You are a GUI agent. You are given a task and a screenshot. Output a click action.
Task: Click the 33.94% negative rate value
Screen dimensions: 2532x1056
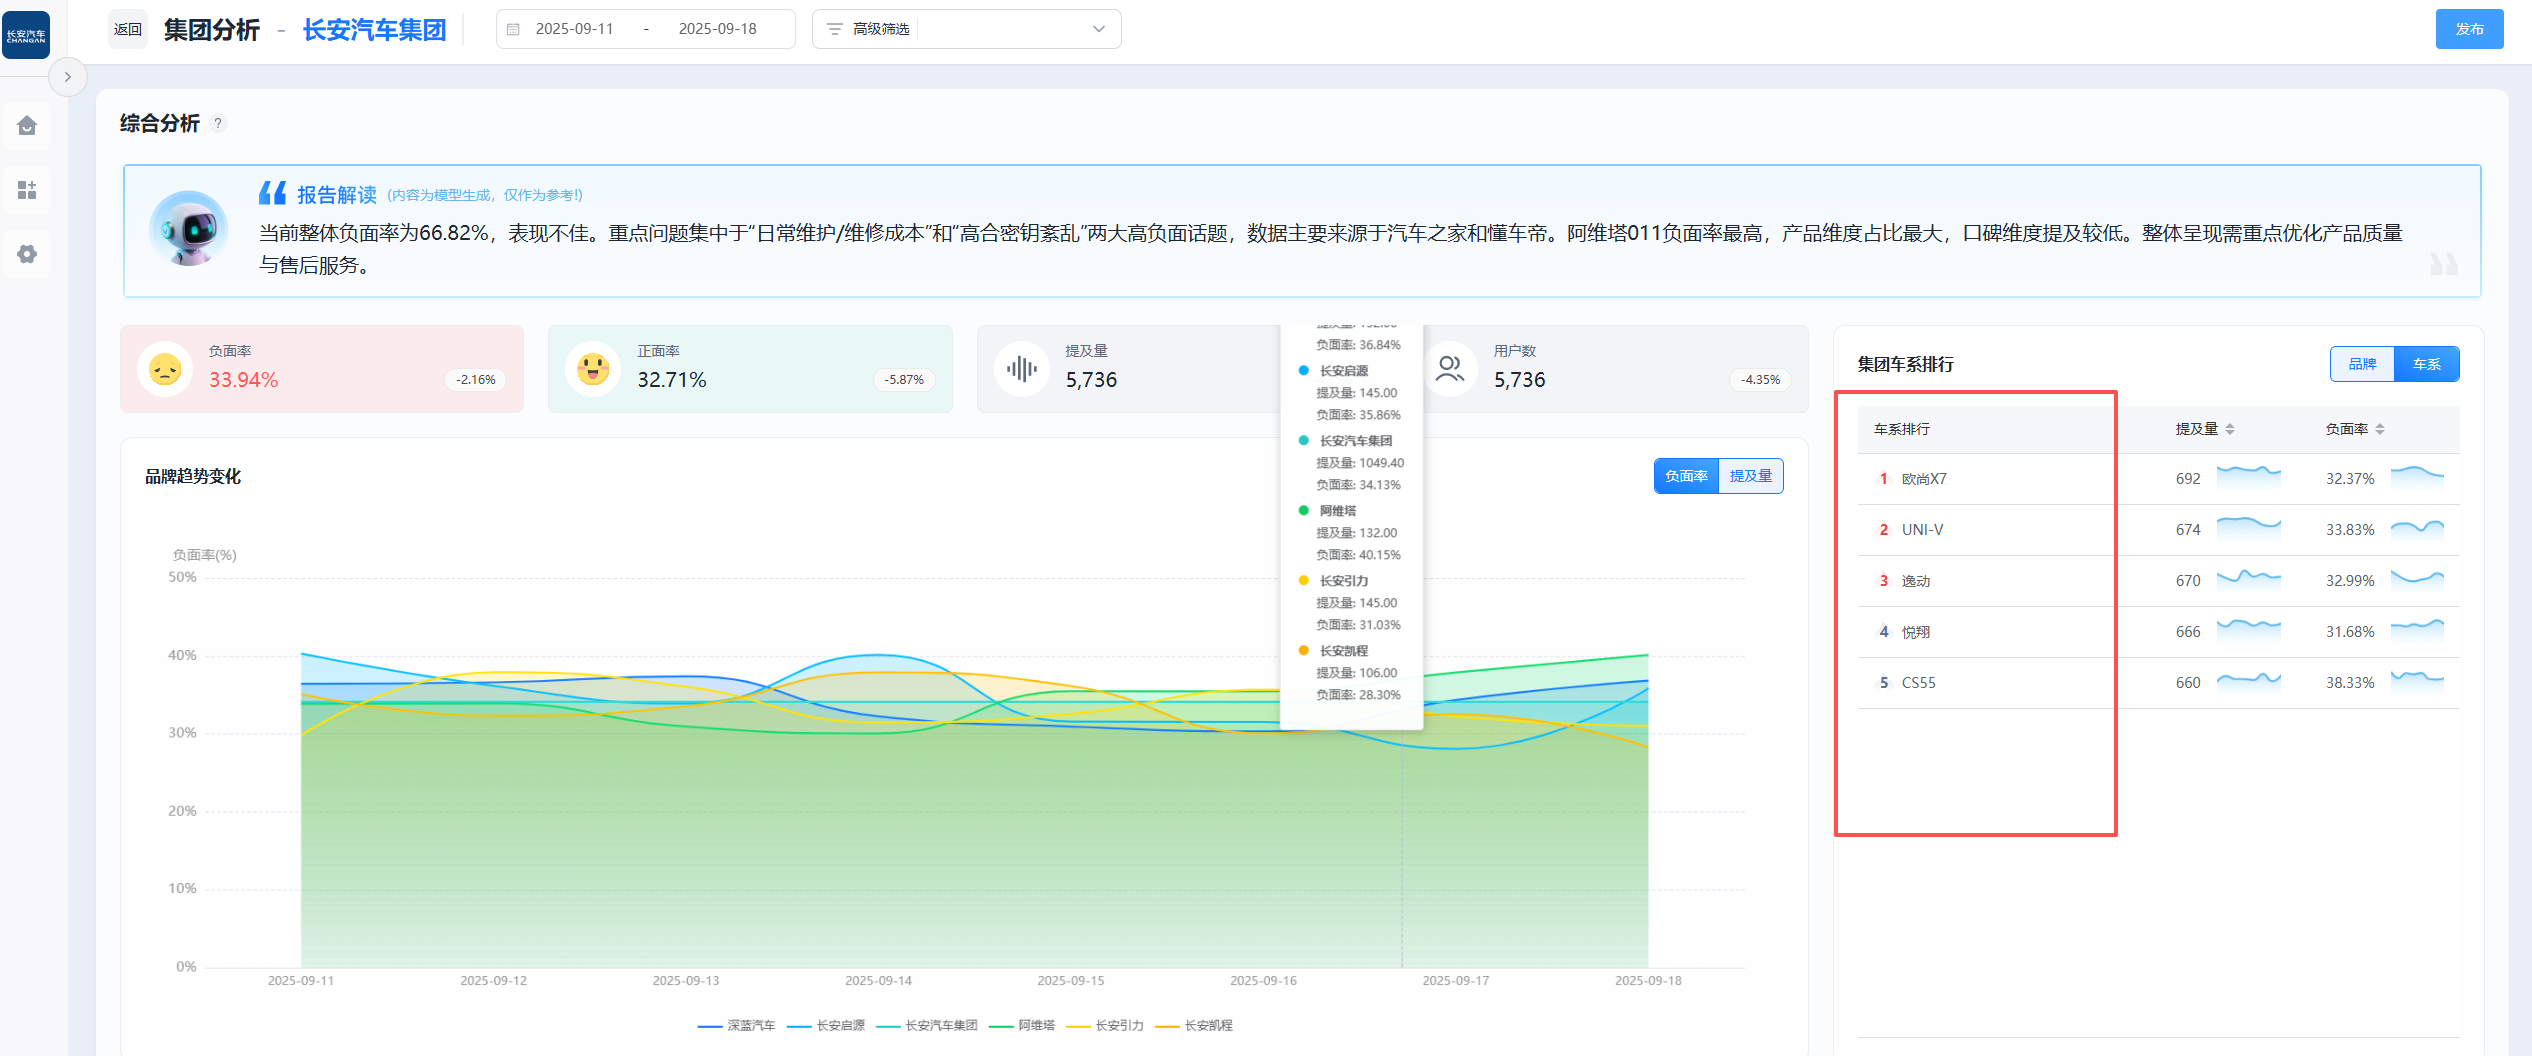243,380
